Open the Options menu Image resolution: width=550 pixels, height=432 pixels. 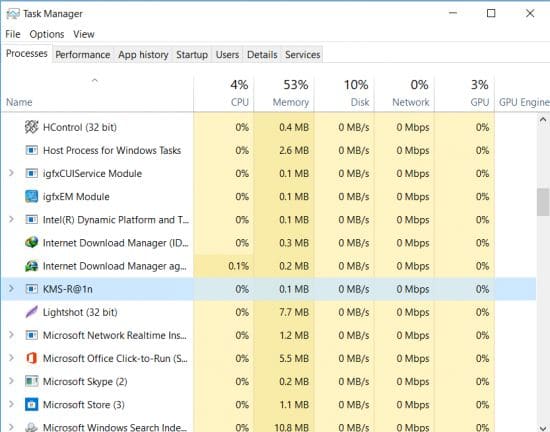[47, 34]
